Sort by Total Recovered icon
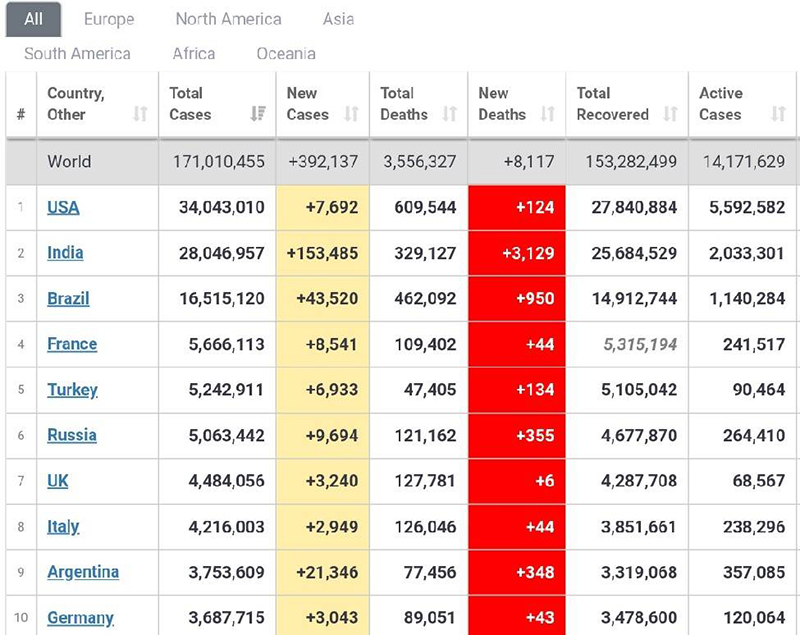 [x=670, y=114]
